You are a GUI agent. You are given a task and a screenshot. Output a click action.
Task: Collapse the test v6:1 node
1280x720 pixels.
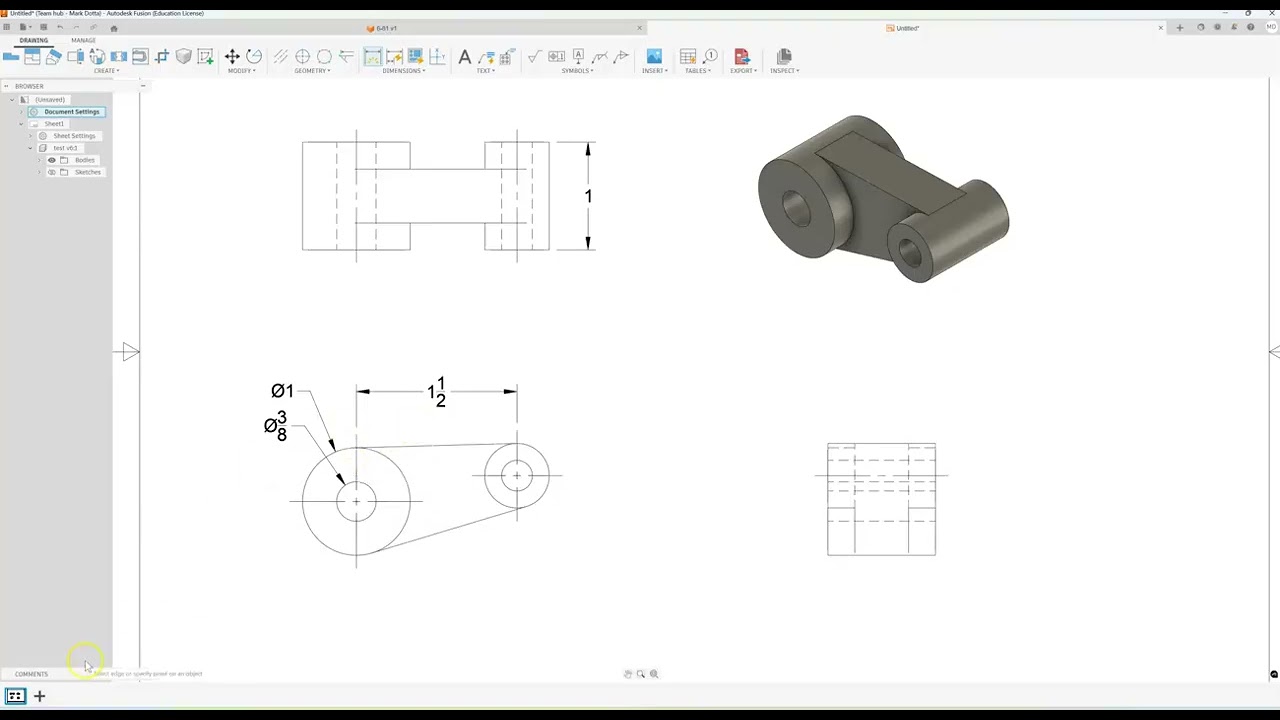(30, 148)
